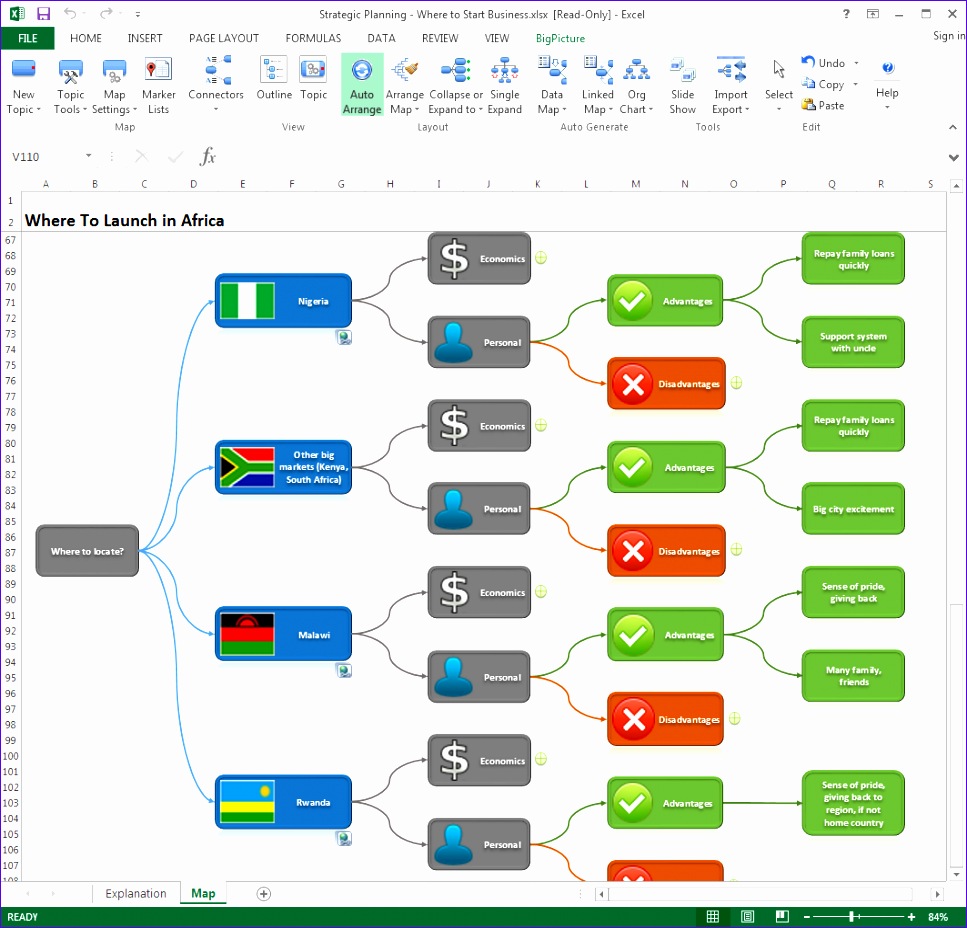
Task: Save the workbook from quick access toolbar
Action: click(x=43, y=14)
